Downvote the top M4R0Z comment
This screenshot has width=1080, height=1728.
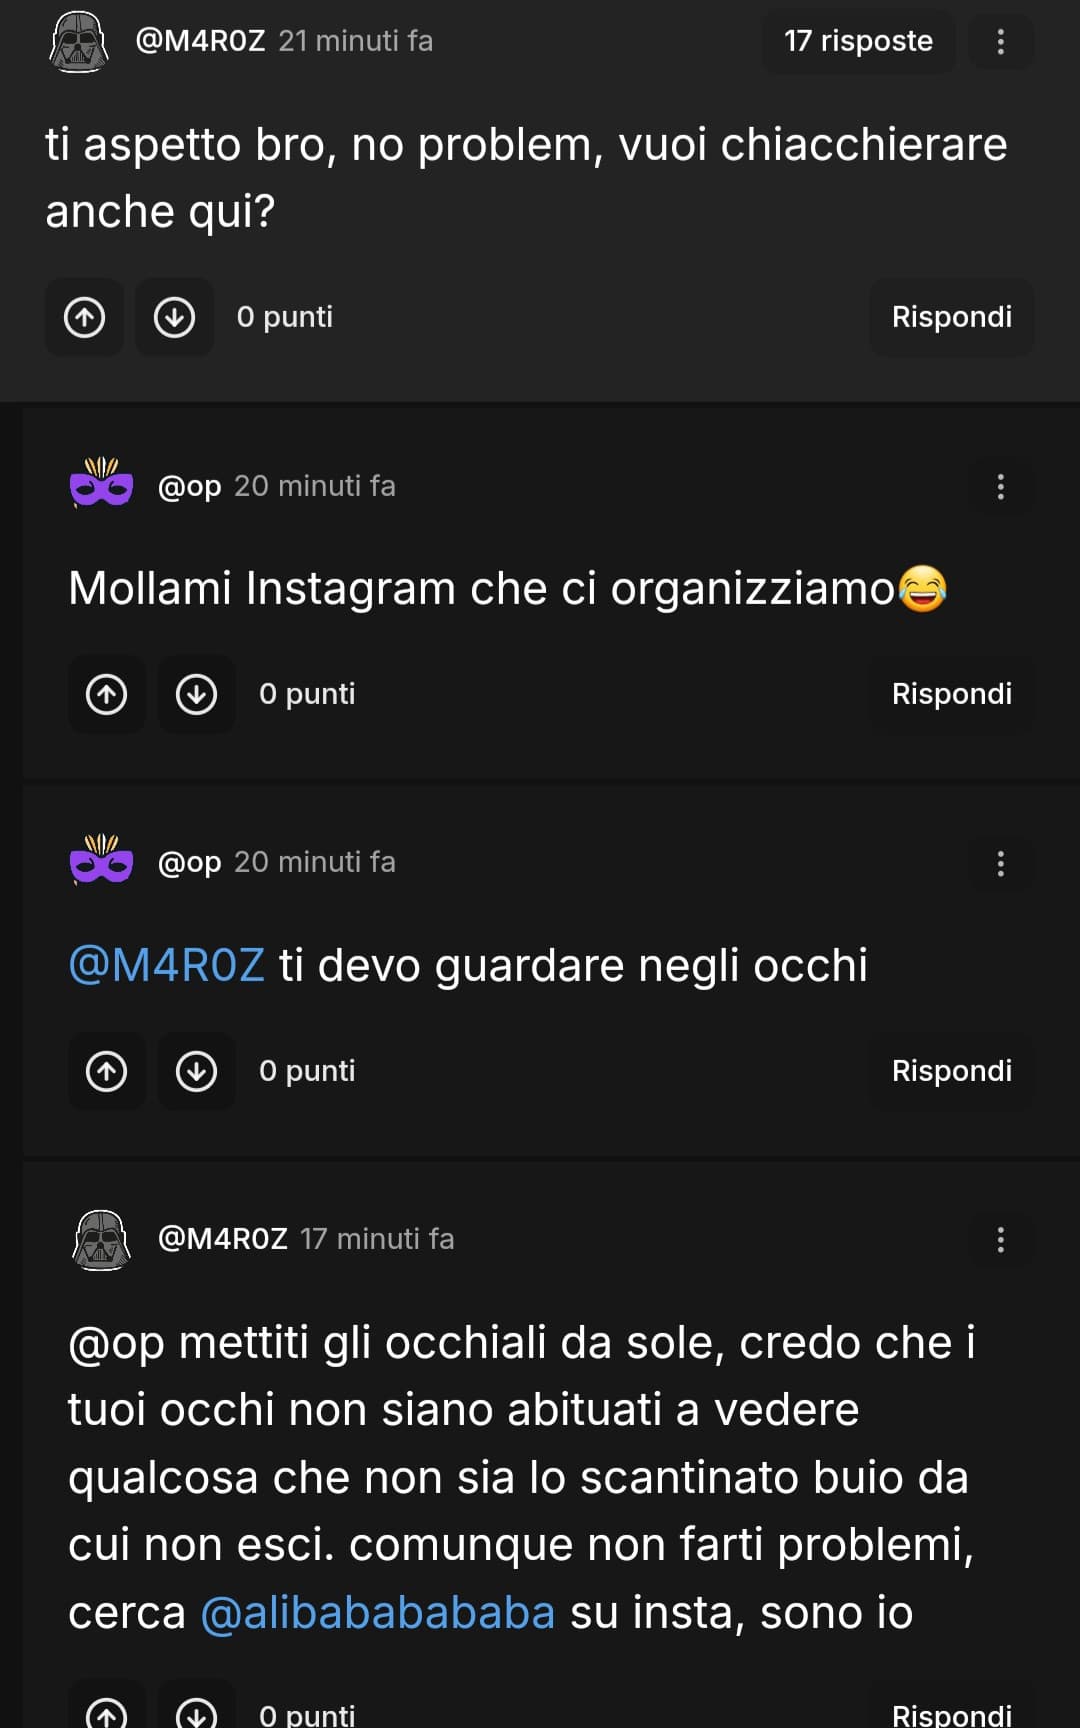[x=175, y=317]
